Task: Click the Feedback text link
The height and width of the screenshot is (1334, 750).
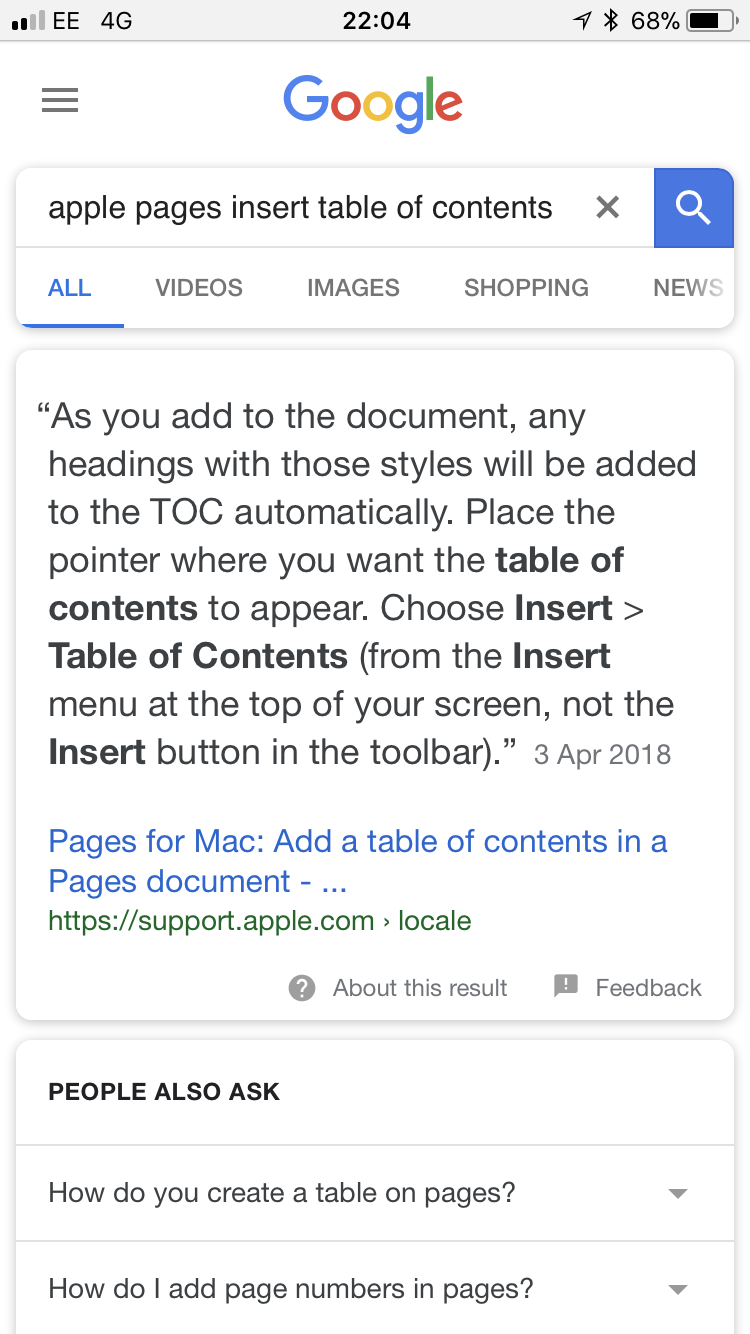Action: click(x=648, y=988)
